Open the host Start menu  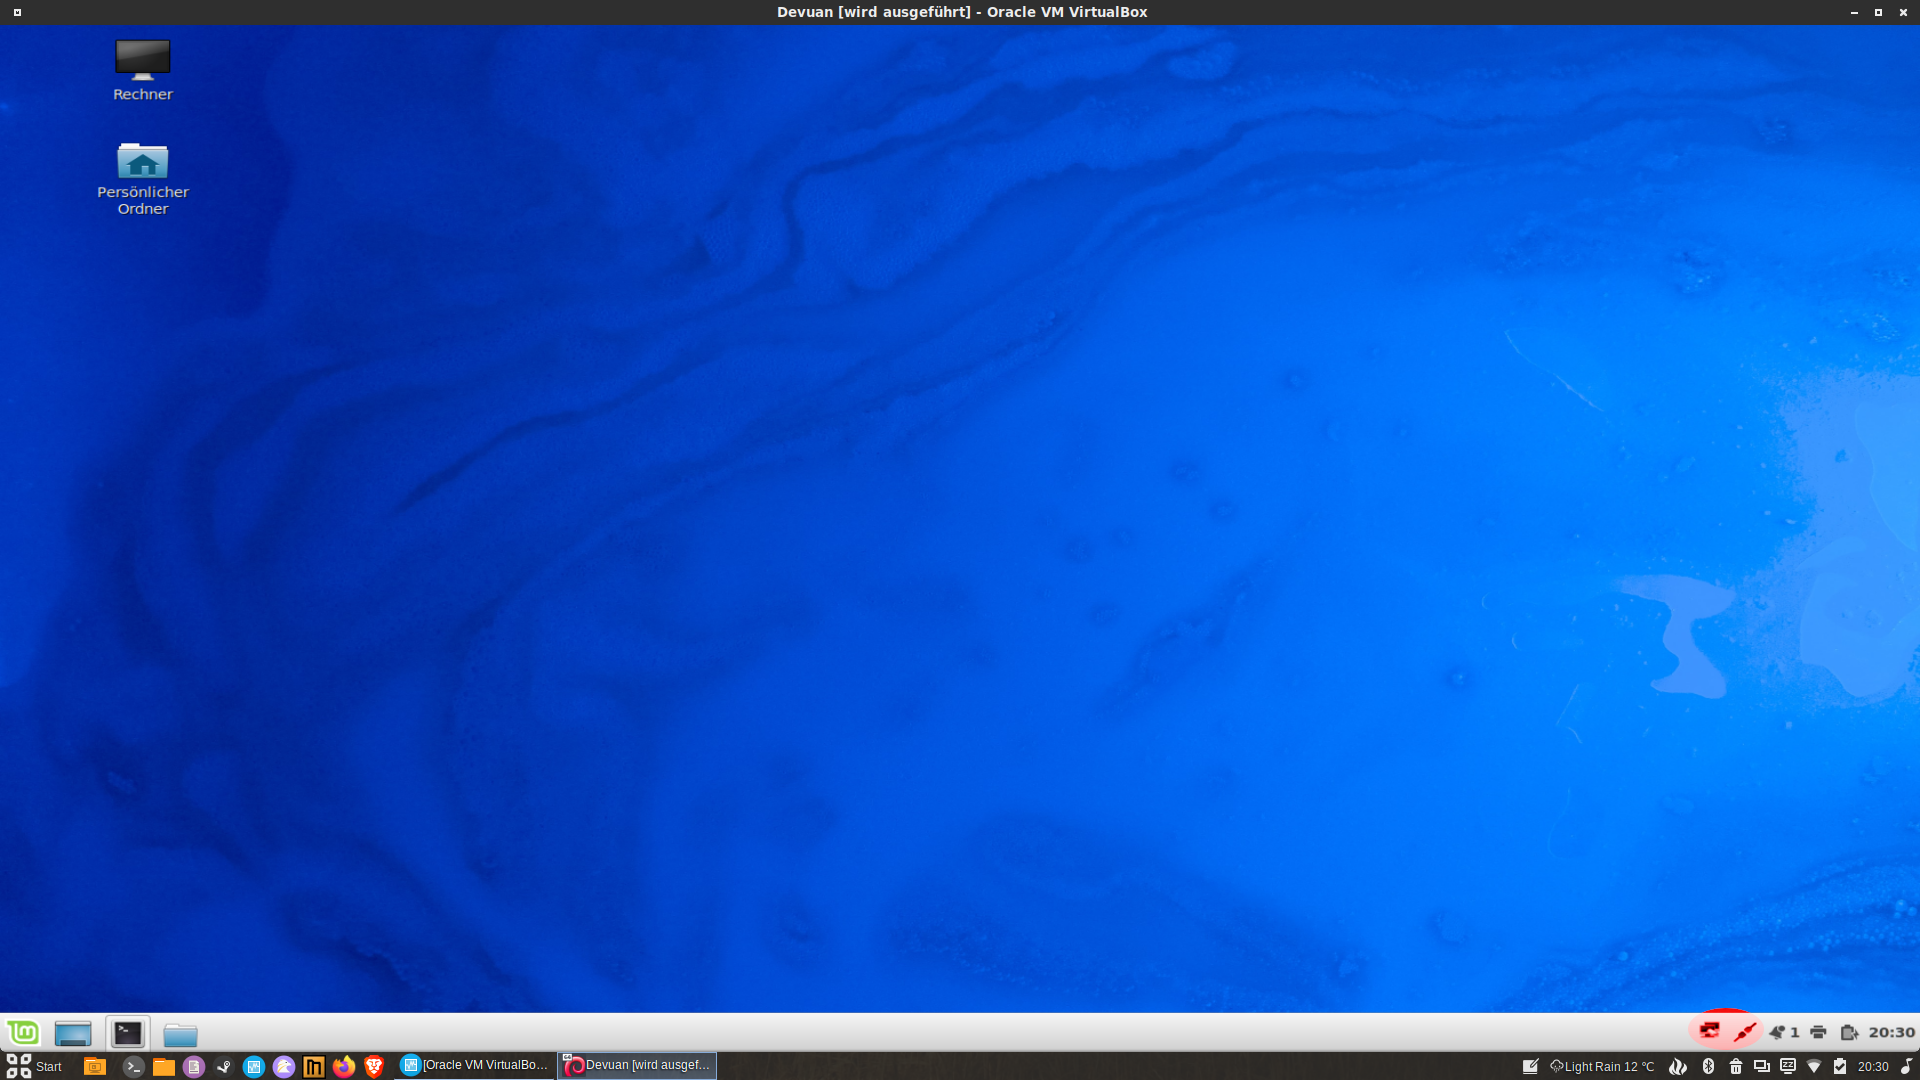tap(34, 1066)
